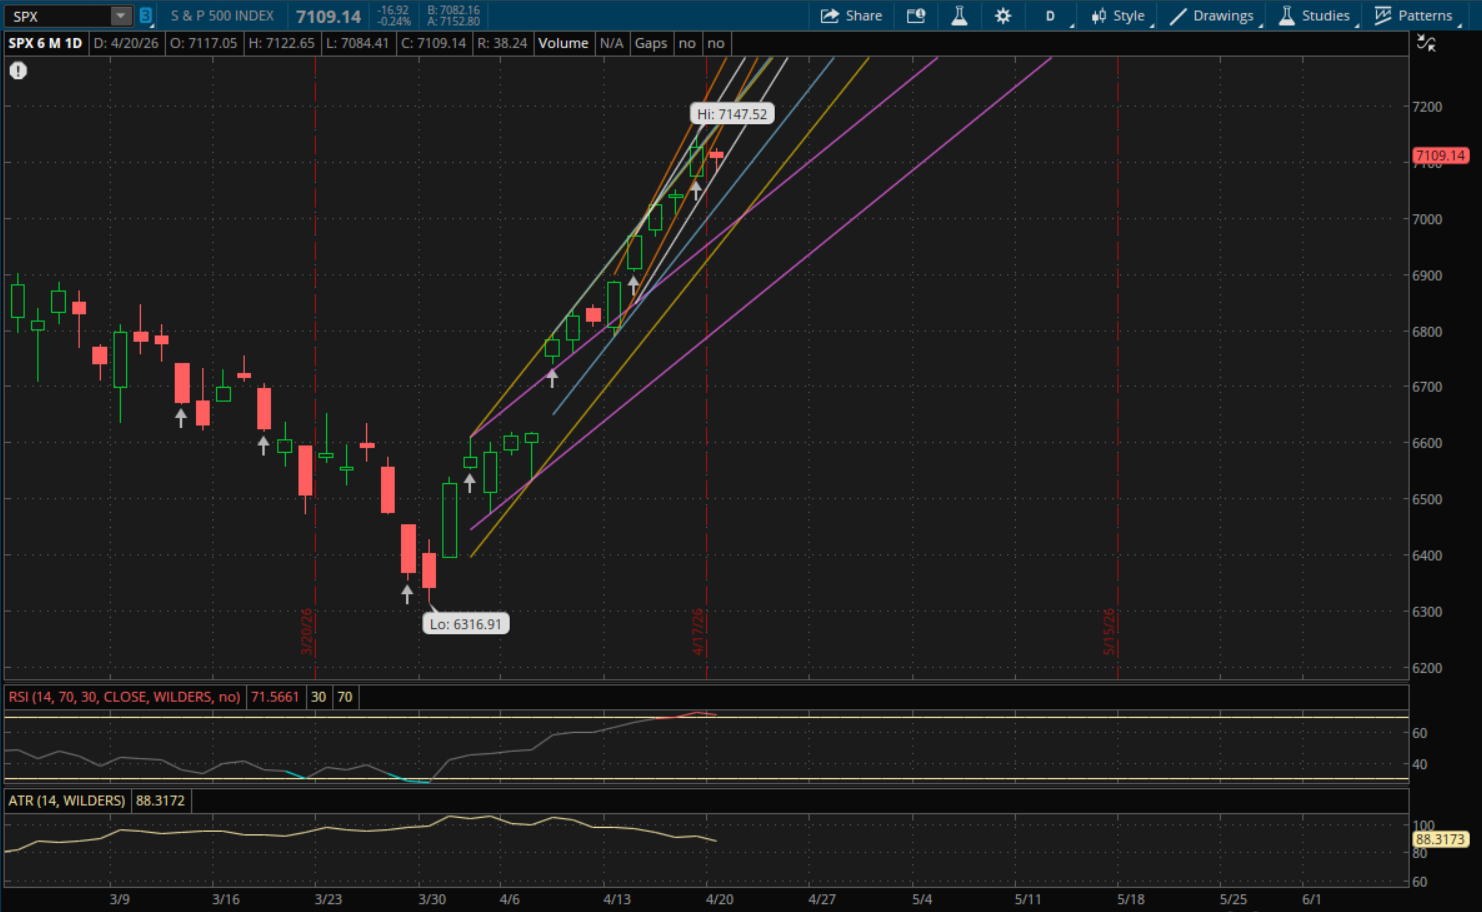
Task: Click the ATR (14, WILDERS) study label
Action: point(67,801)
